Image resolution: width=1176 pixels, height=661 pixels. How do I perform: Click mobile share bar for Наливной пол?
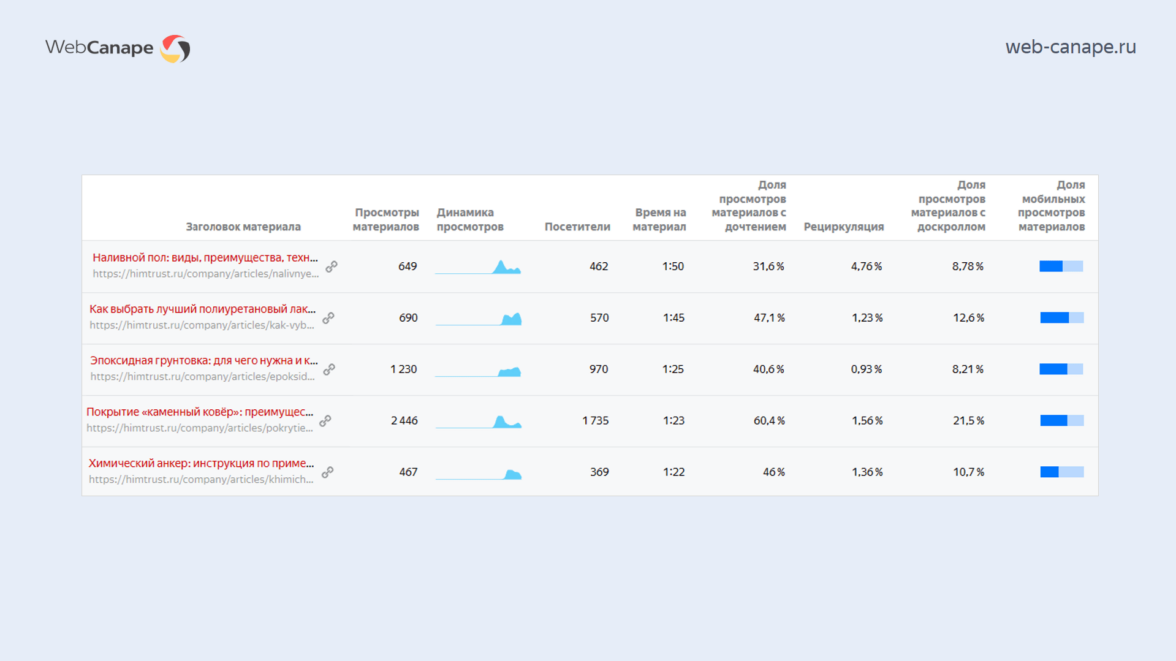click(1061, 266)
